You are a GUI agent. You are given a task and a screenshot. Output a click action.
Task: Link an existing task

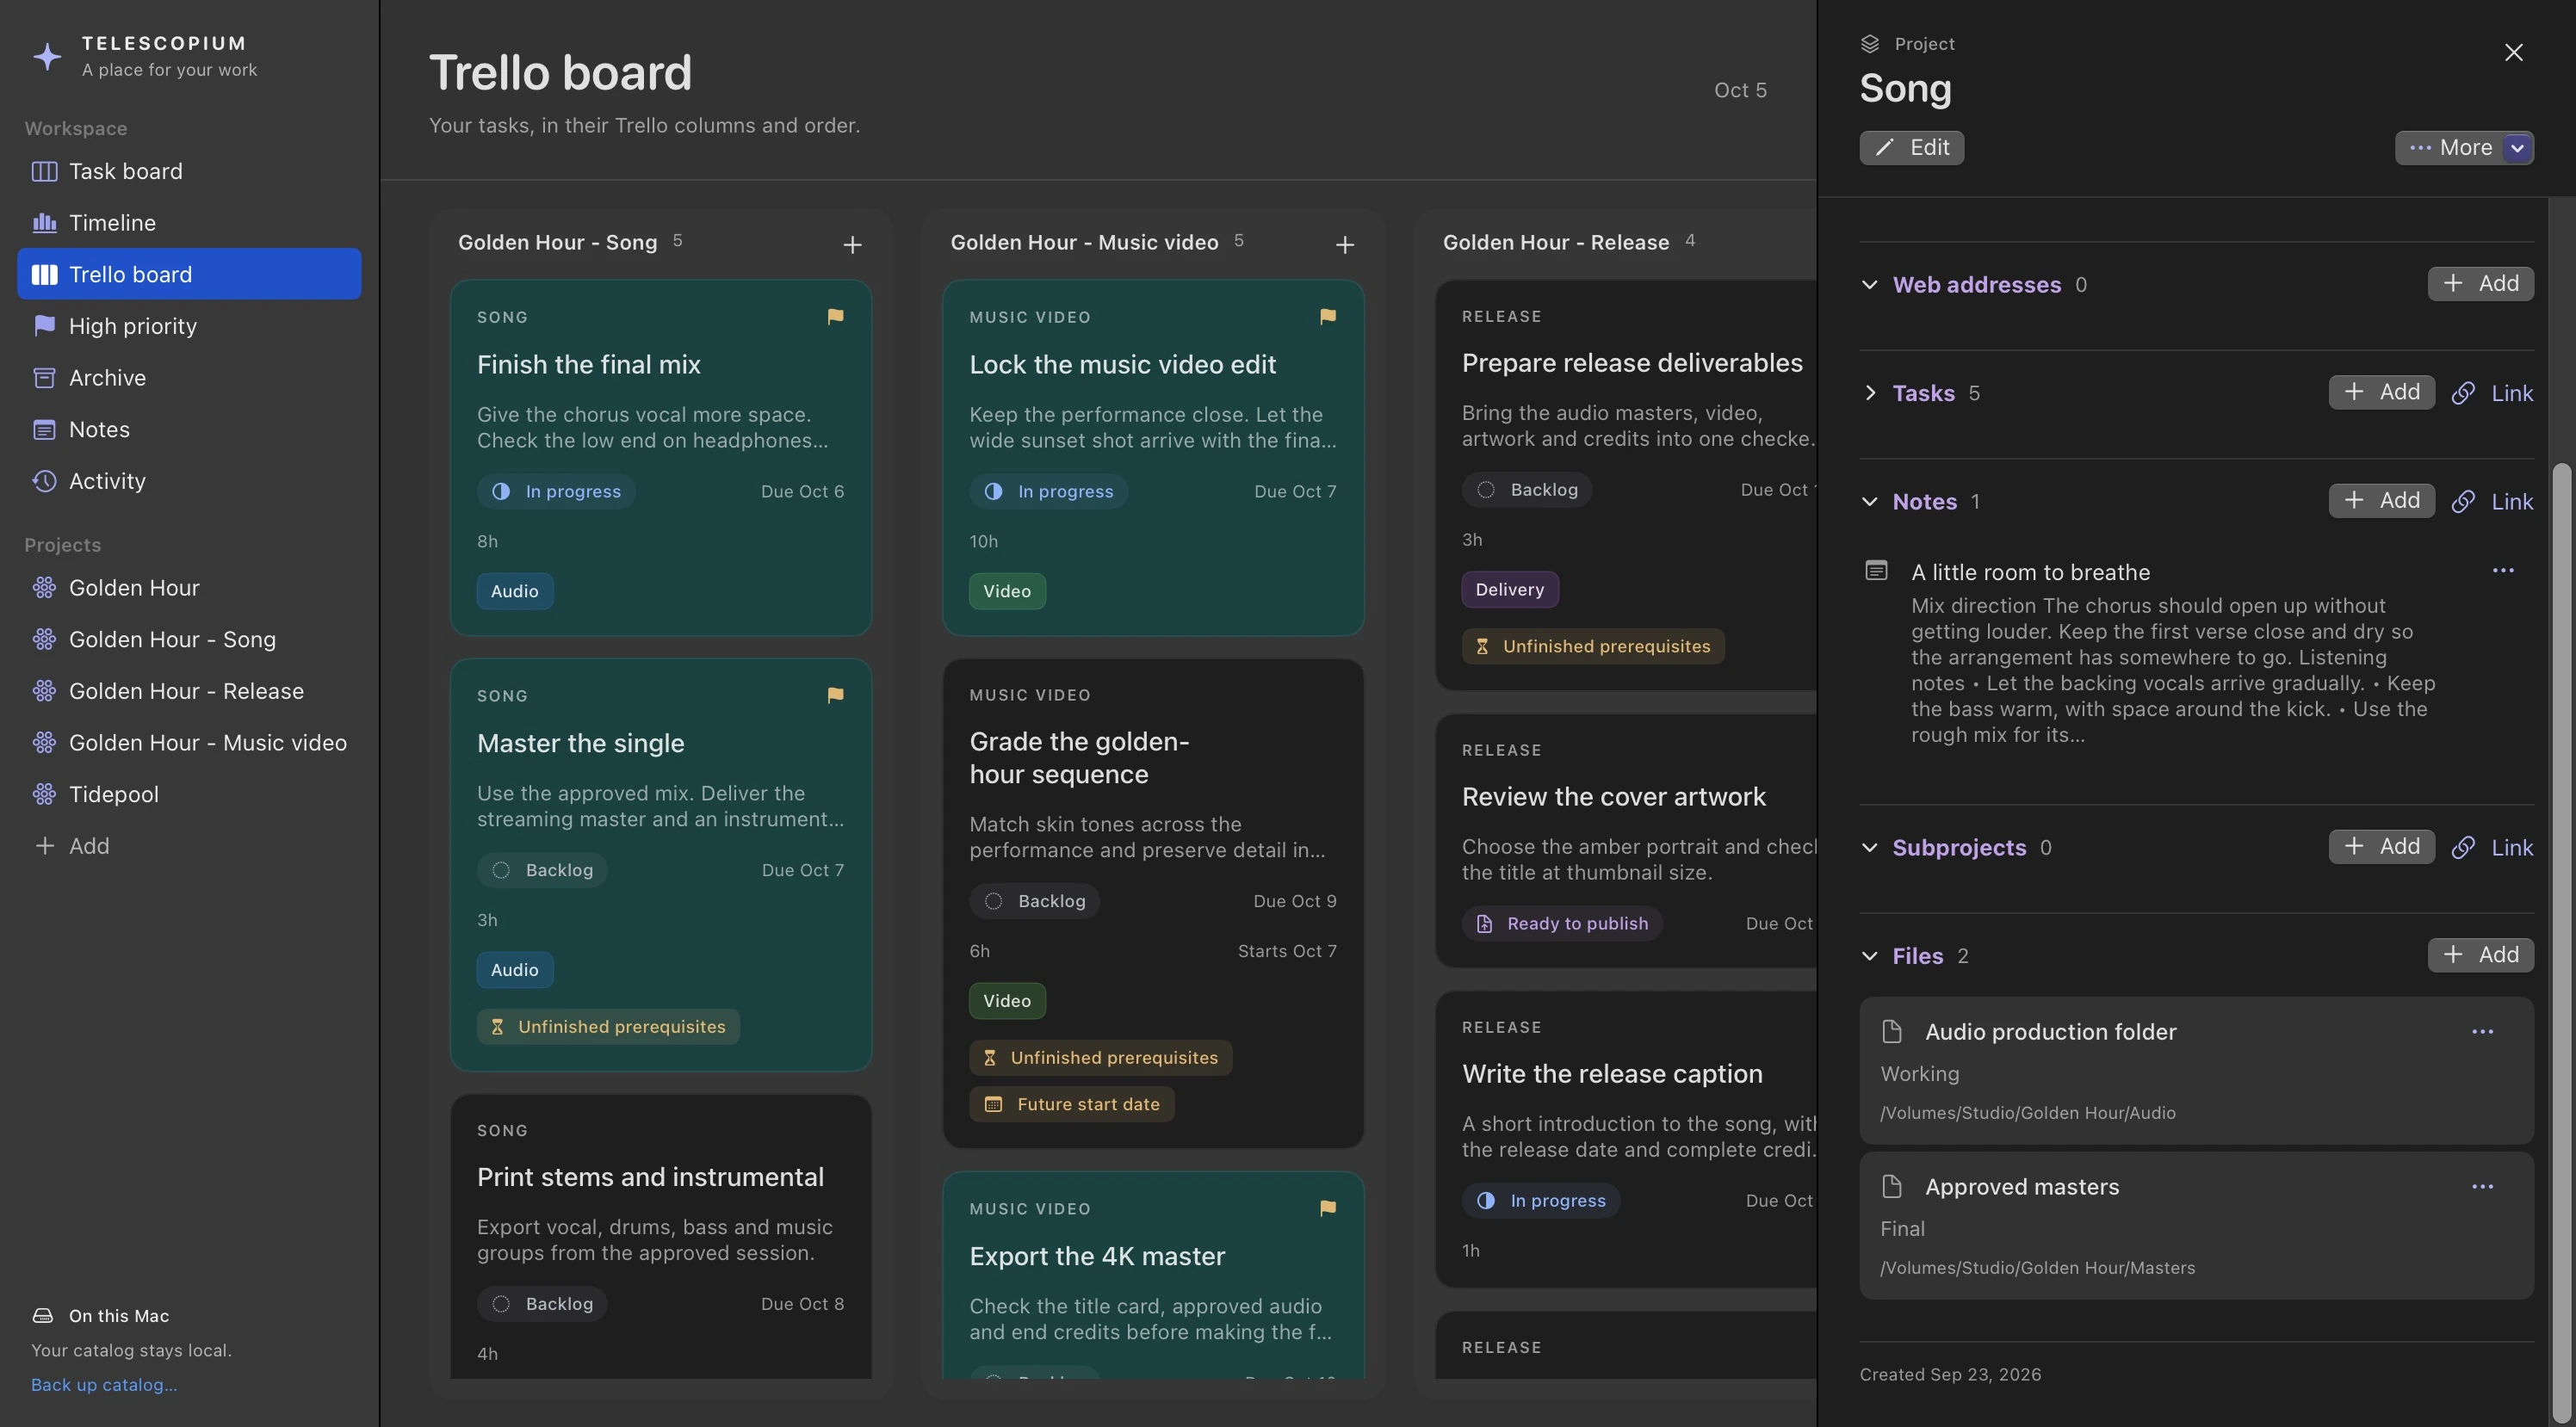tap(2492, 393)
